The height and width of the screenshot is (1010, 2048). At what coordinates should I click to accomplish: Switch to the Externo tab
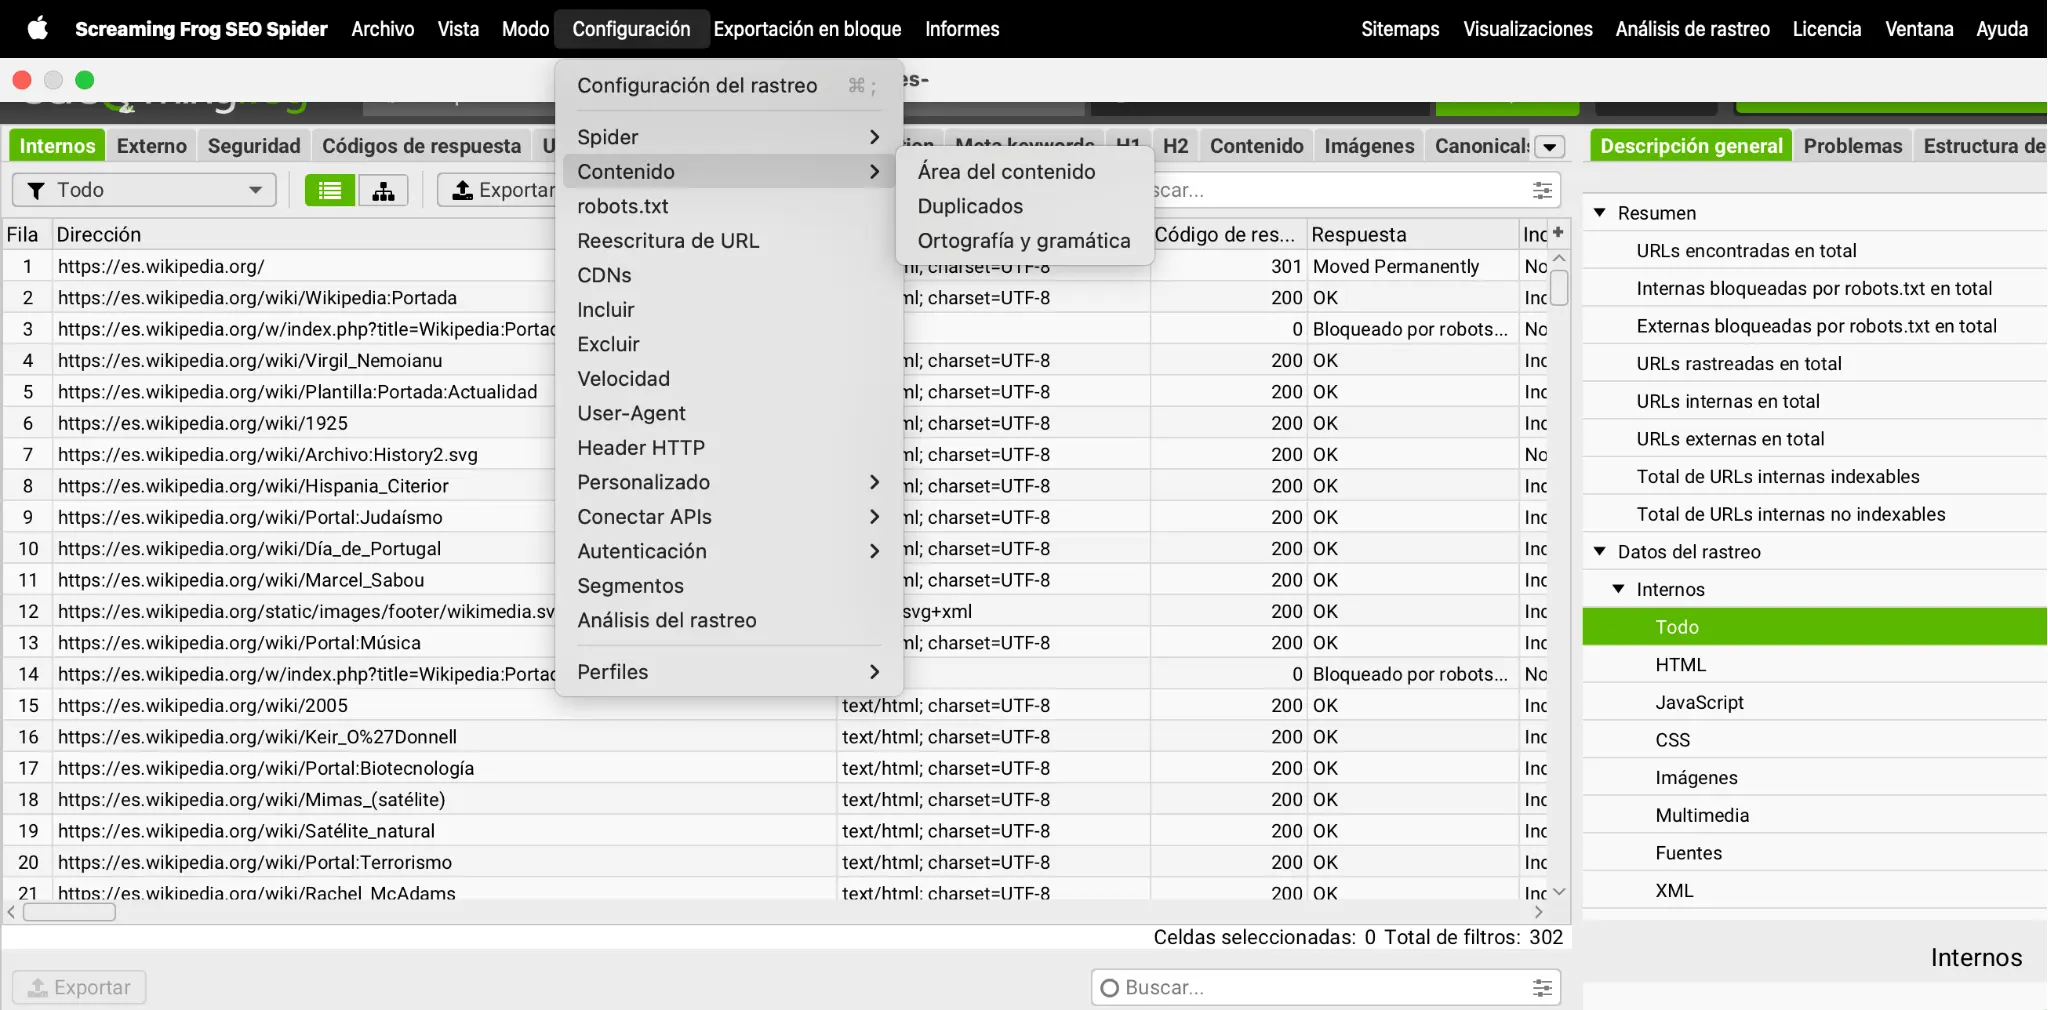pyautogui.click(x=152, y=146)
